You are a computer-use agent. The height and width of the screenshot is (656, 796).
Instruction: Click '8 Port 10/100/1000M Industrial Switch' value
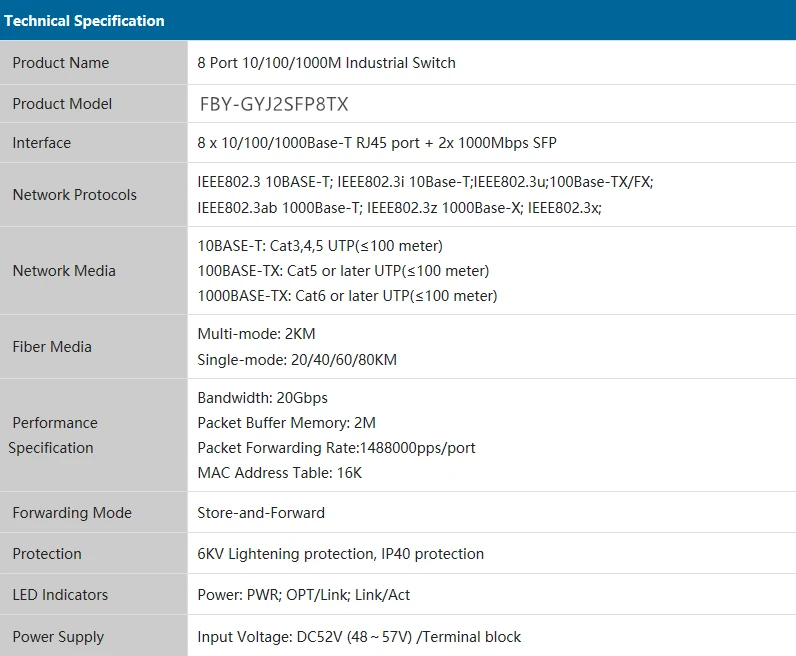(x=326, y=63)
